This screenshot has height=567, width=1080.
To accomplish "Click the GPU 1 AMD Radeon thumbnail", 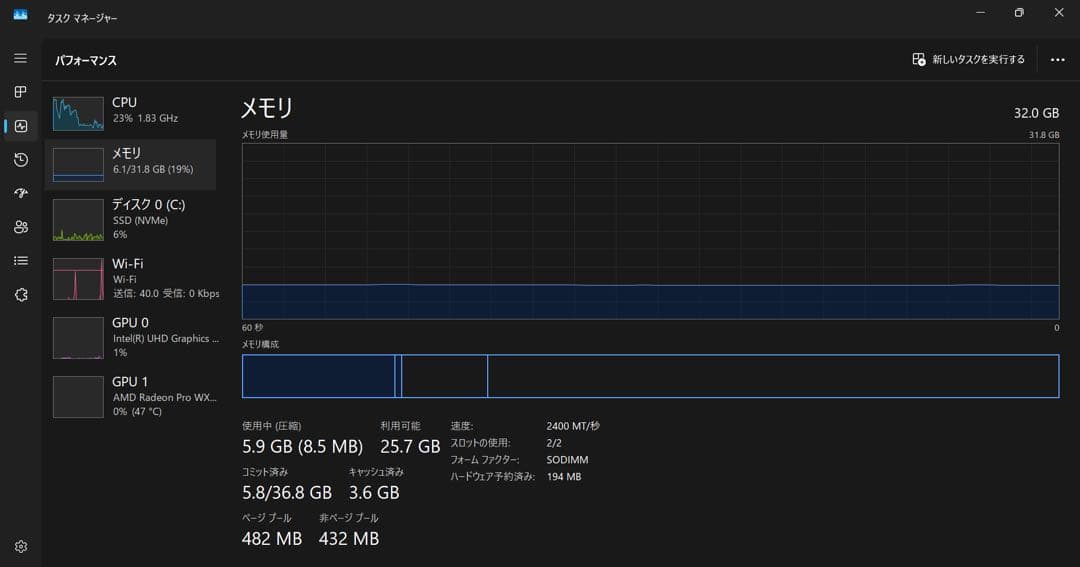I will point(78,397).
